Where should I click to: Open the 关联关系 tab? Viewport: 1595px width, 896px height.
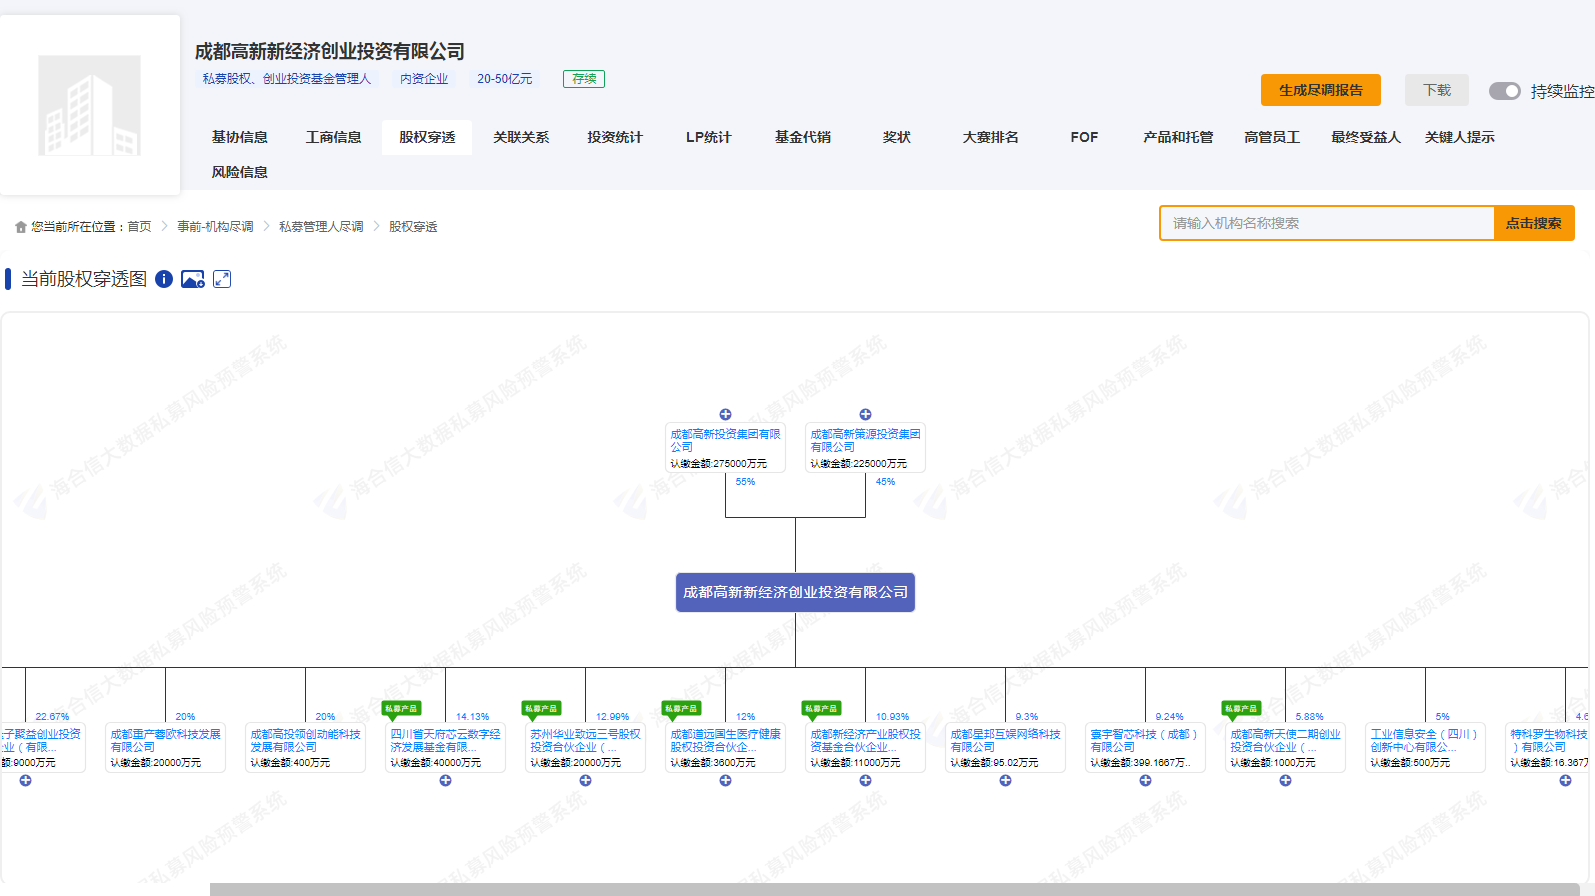click(x=521, y=137)
